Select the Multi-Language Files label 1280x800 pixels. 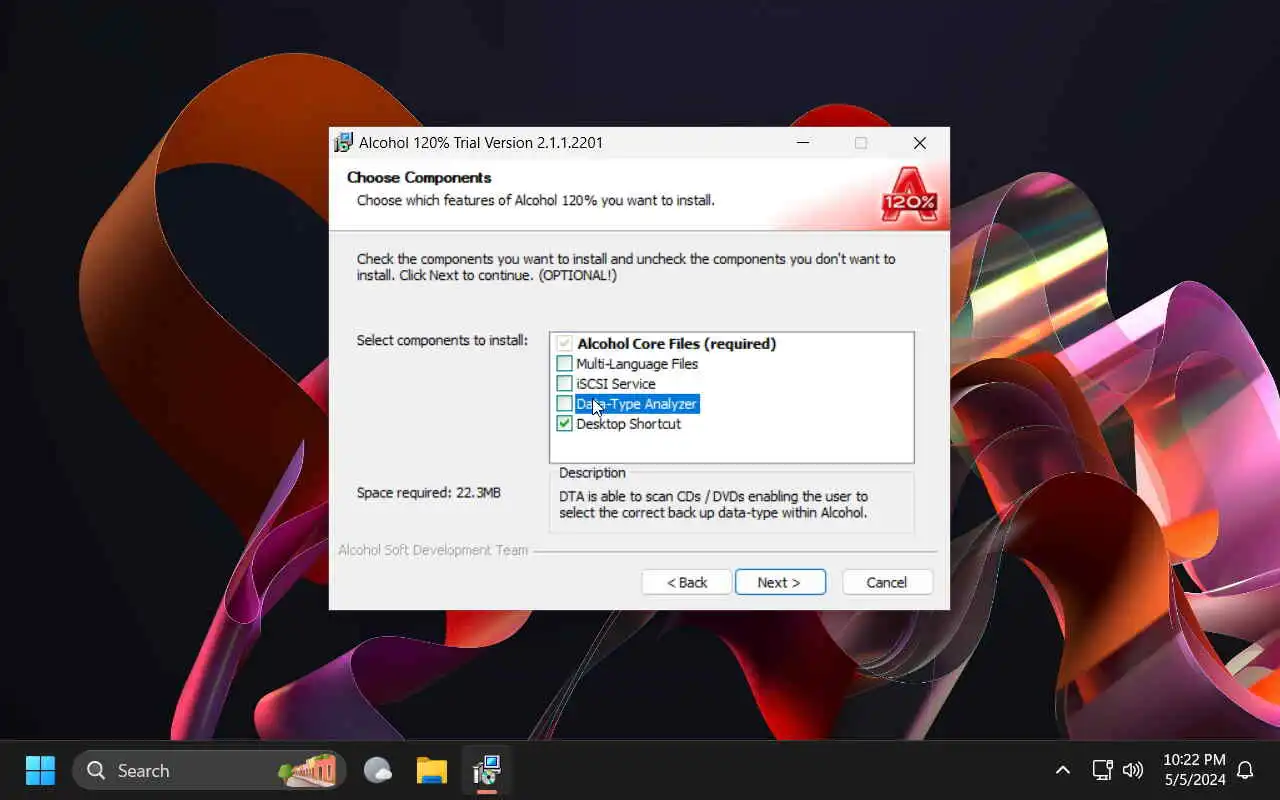[637, 364]
